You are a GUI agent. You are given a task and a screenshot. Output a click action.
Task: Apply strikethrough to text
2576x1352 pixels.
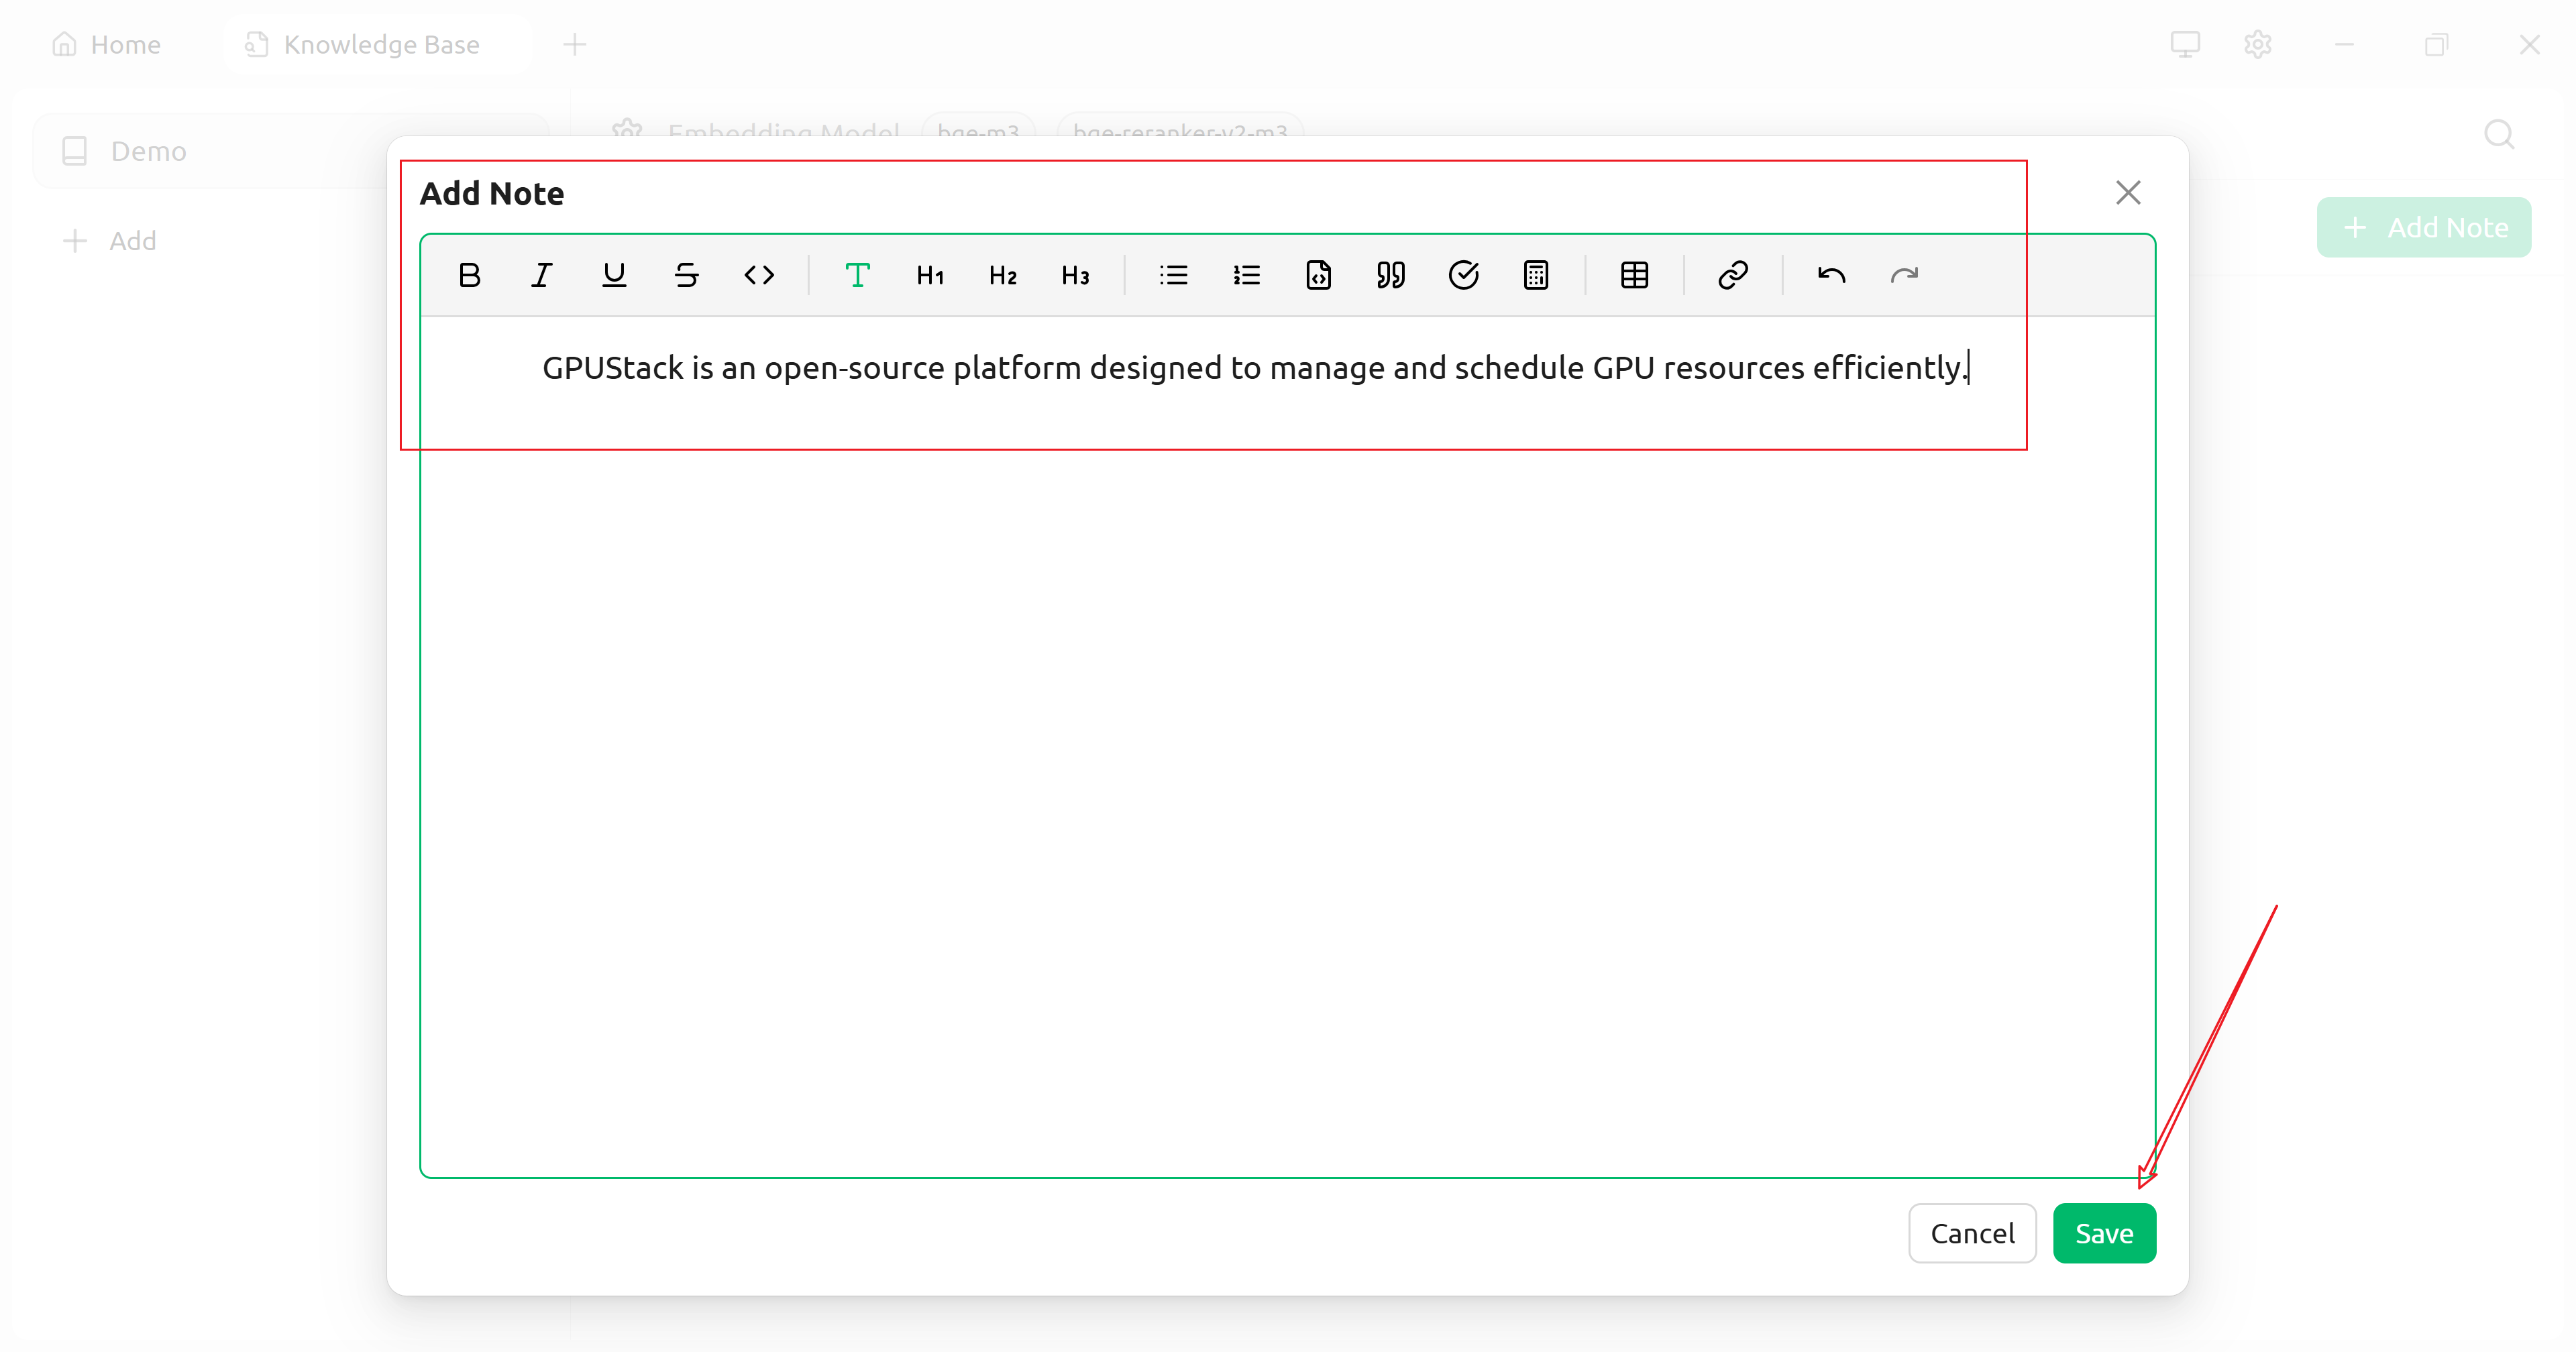686,275
